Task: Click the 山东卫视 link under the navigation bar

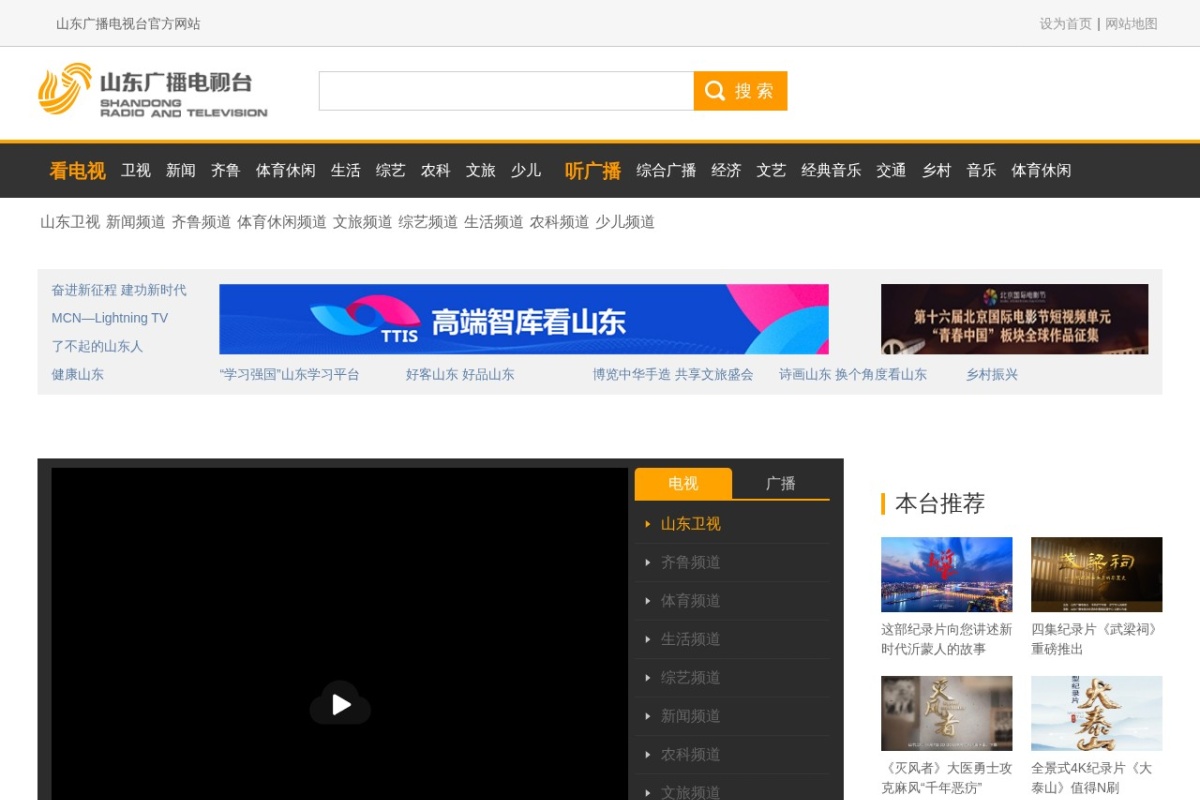Action: pyautogui.click(x=70, y=222)
